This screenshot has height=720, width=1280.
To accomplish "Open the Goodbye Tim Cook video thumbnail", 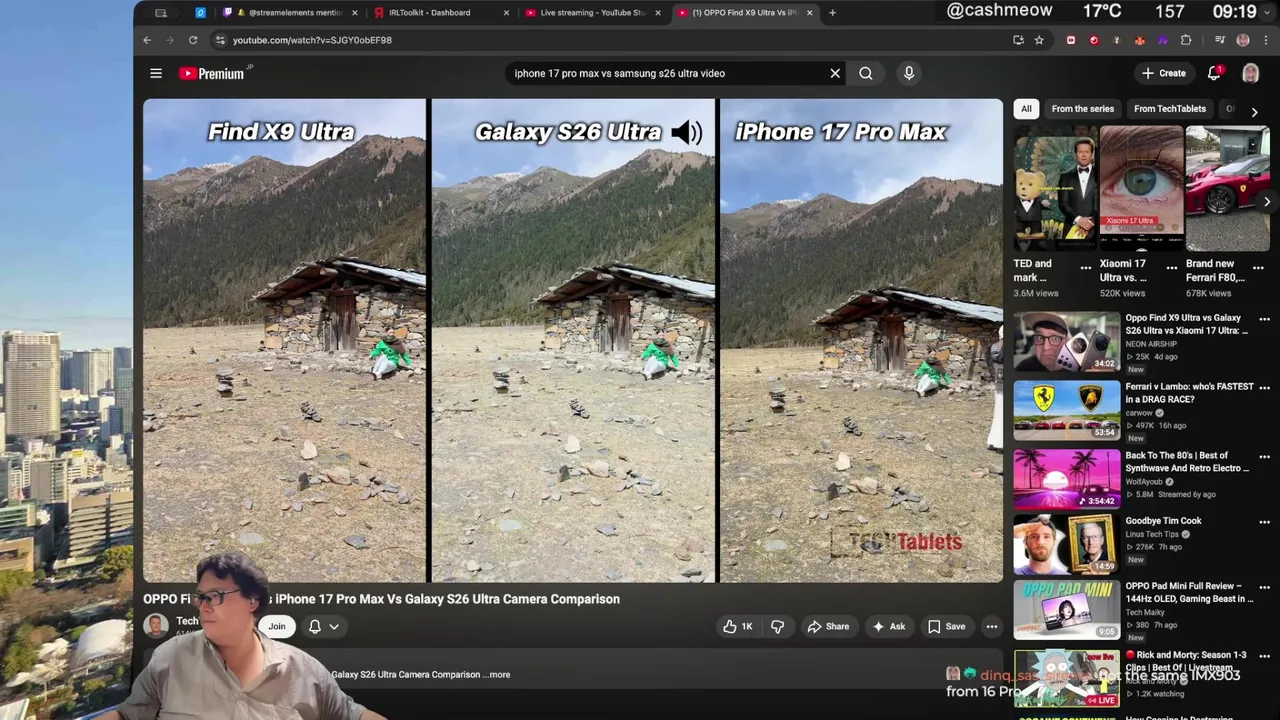I will coord(1067,544).
